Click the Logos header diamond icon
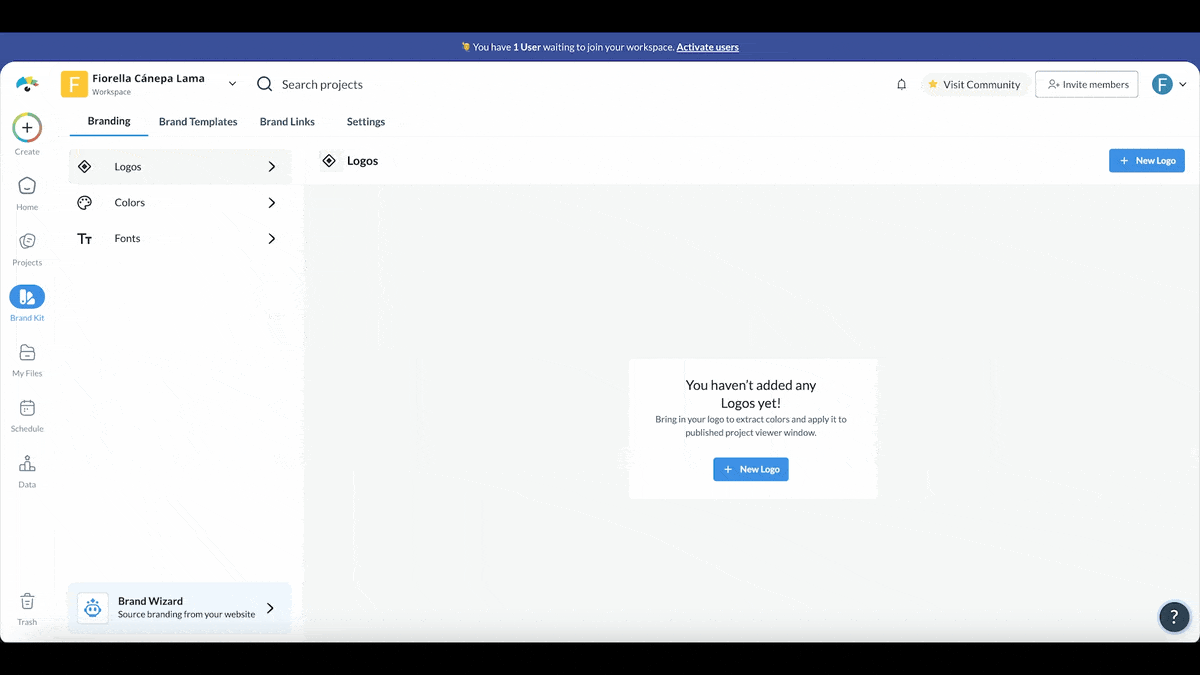The height and width of the screenshot is (675, 1200). coord(329,161)
